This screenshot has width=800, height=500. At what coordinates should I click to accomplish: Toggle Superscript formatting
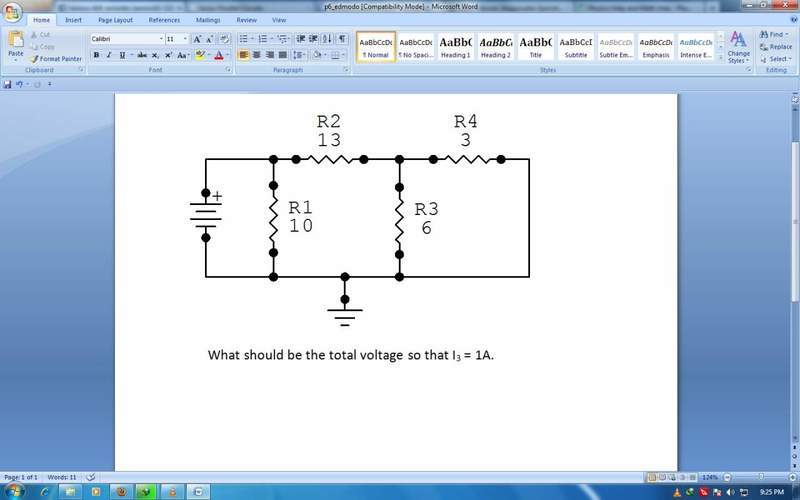click(x=168, y=55)
